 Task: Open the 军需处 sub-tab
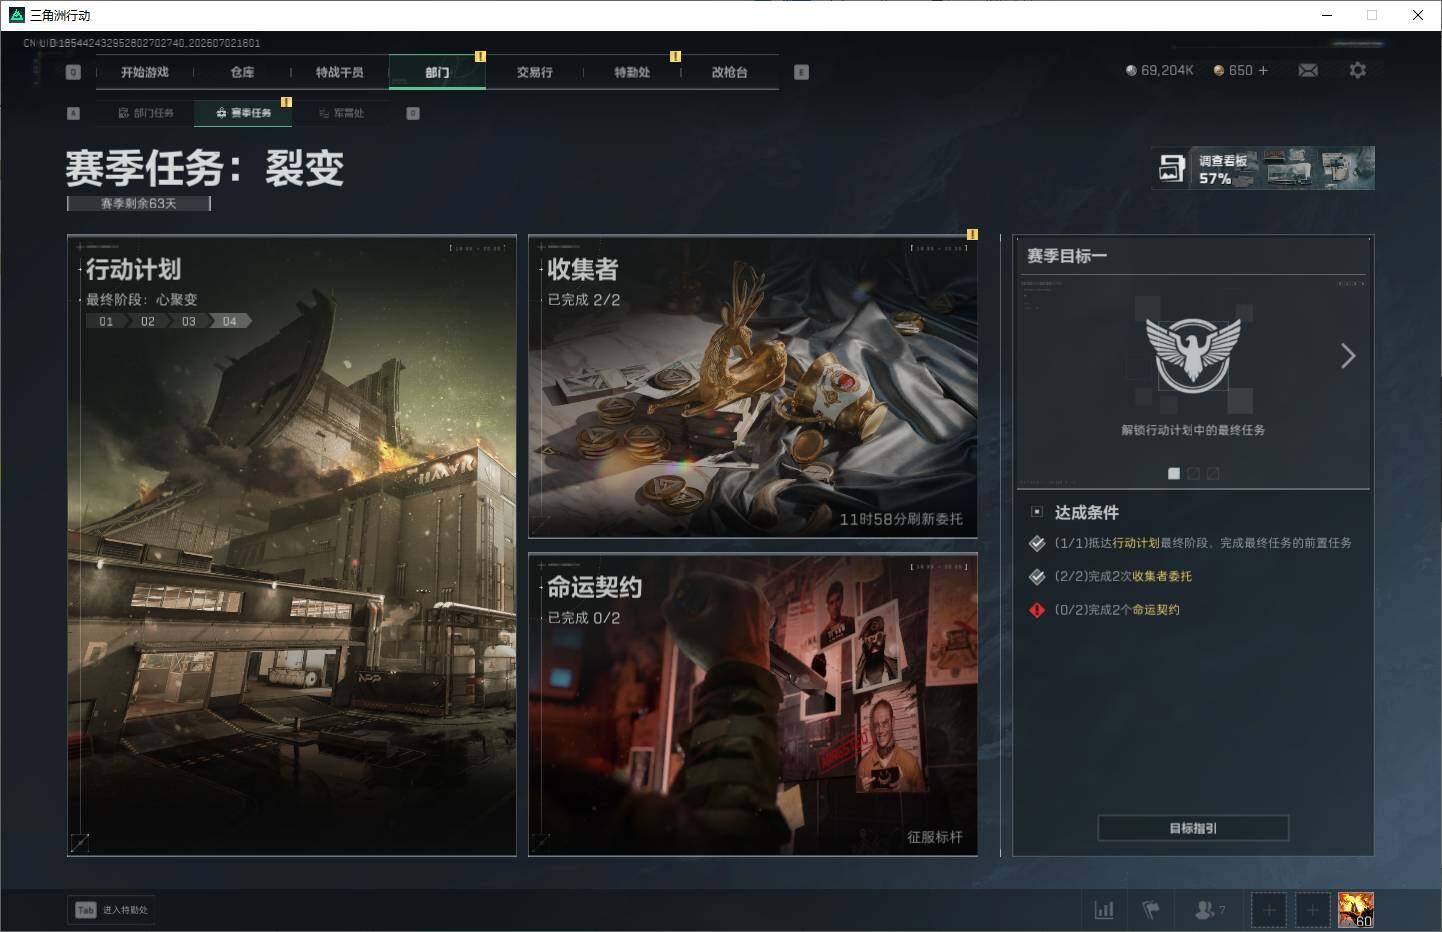(341, 113)
